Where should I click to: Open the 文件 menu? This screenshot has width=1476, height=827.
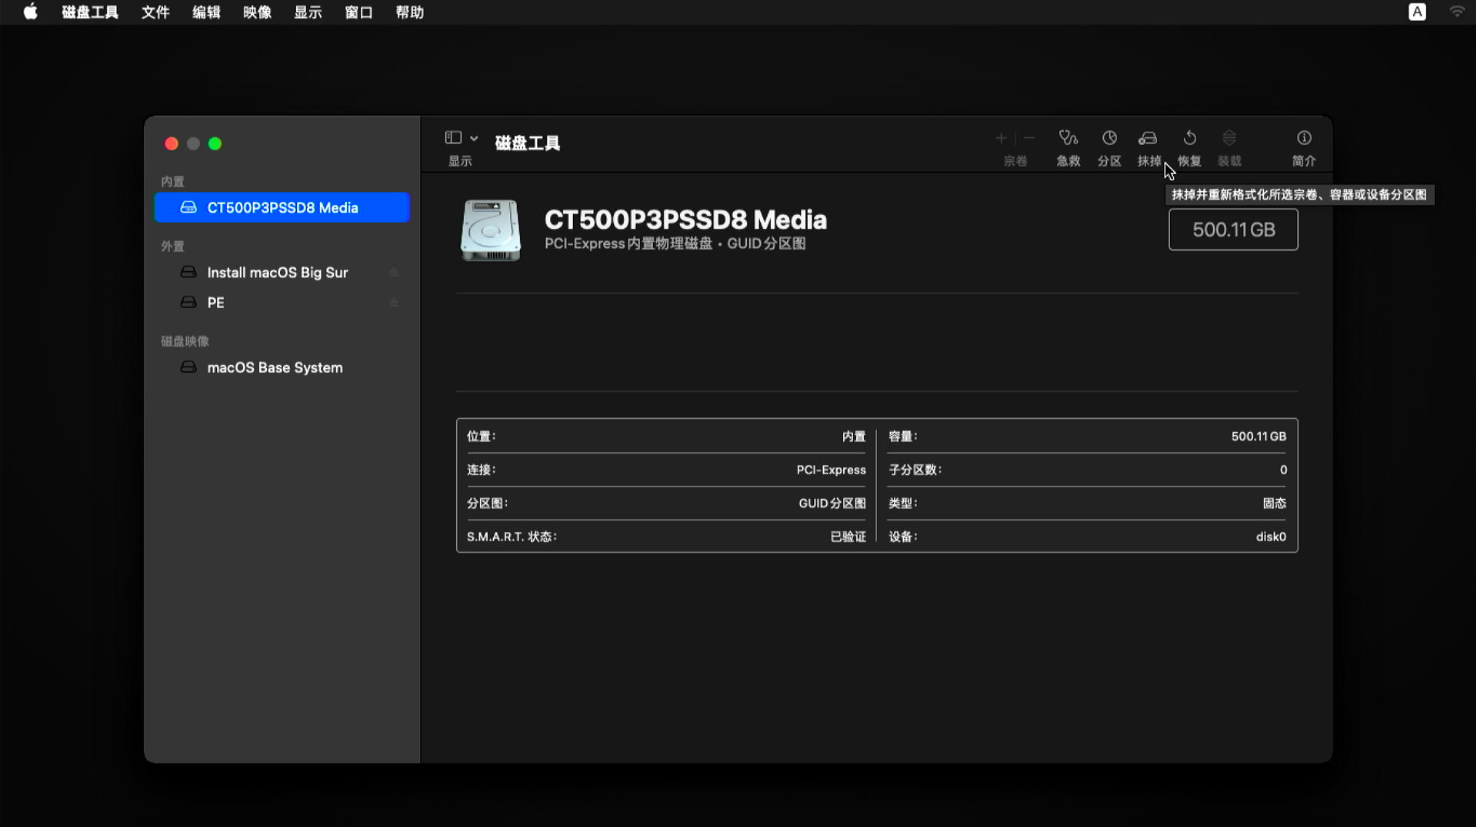[x=155, y=12]
